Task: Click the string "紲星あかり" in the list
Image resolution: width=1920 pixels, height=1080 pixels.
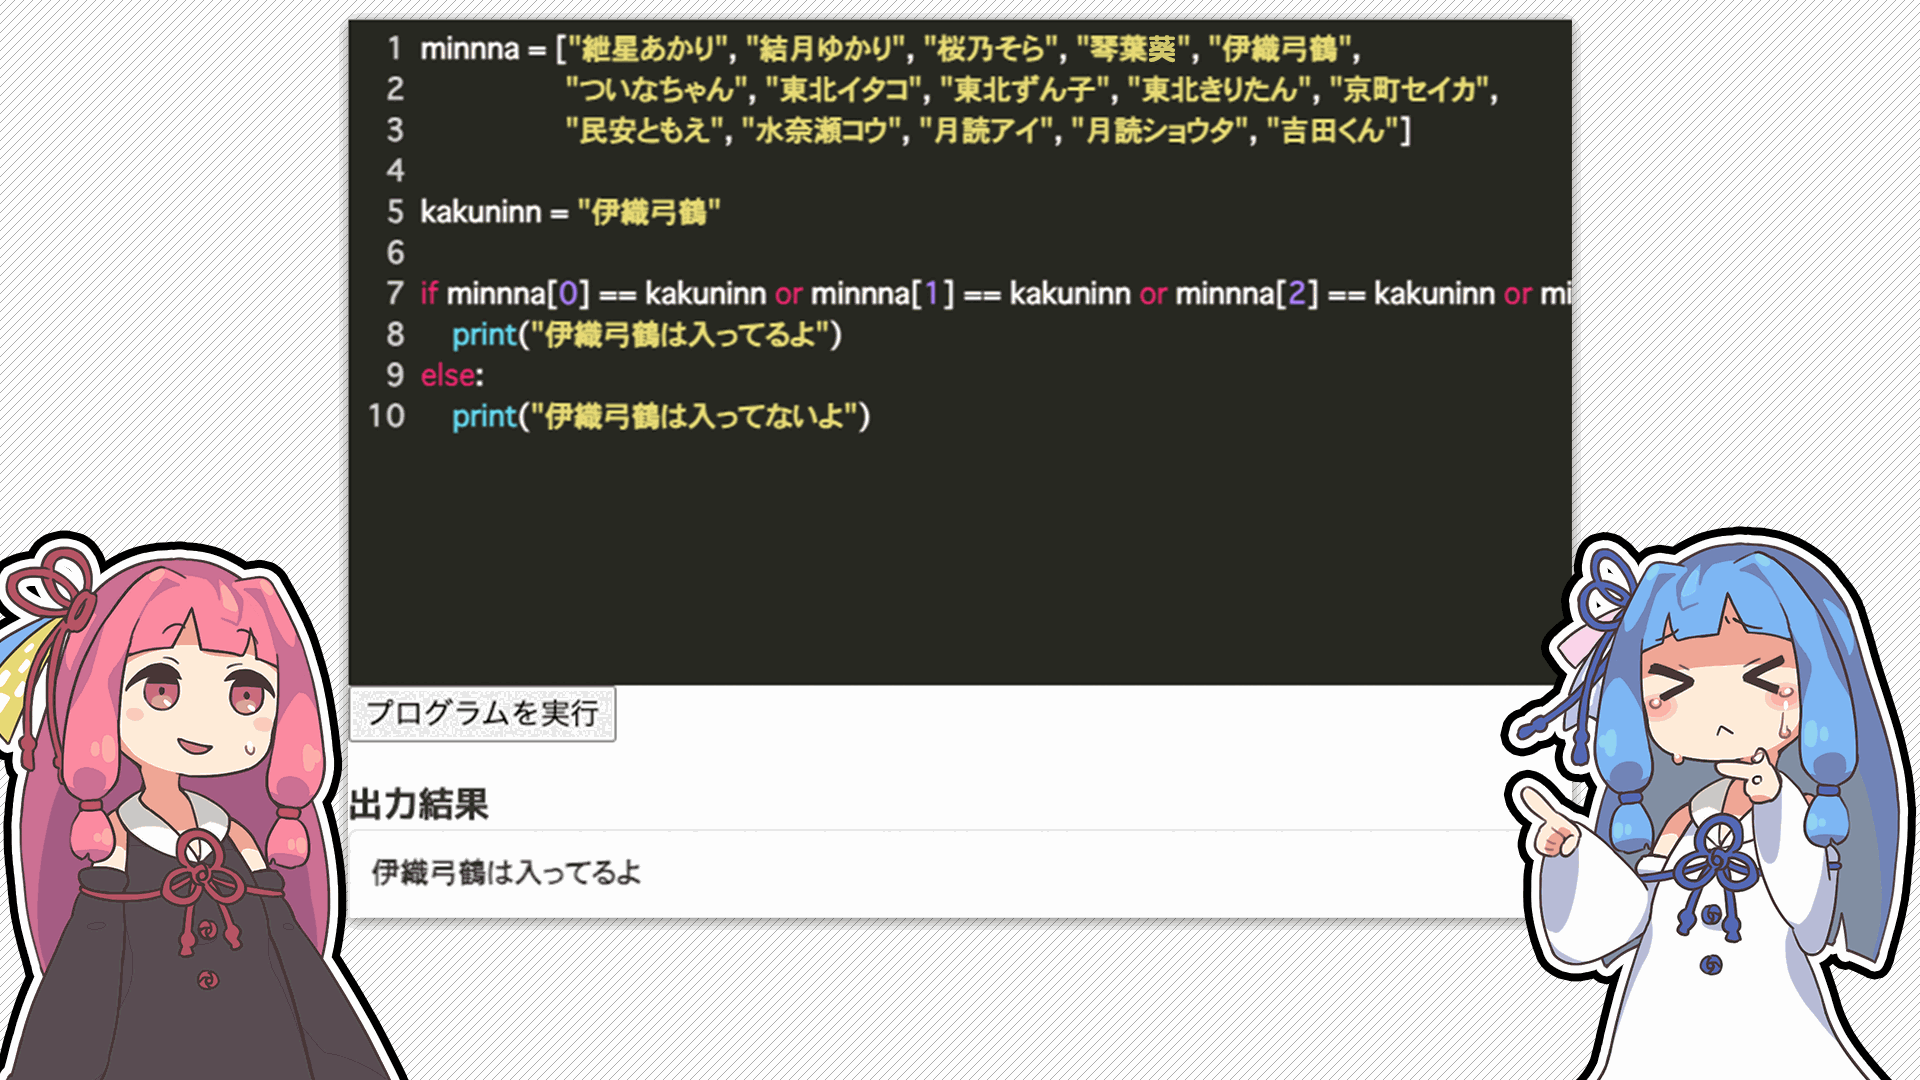Action: (648, 48)
